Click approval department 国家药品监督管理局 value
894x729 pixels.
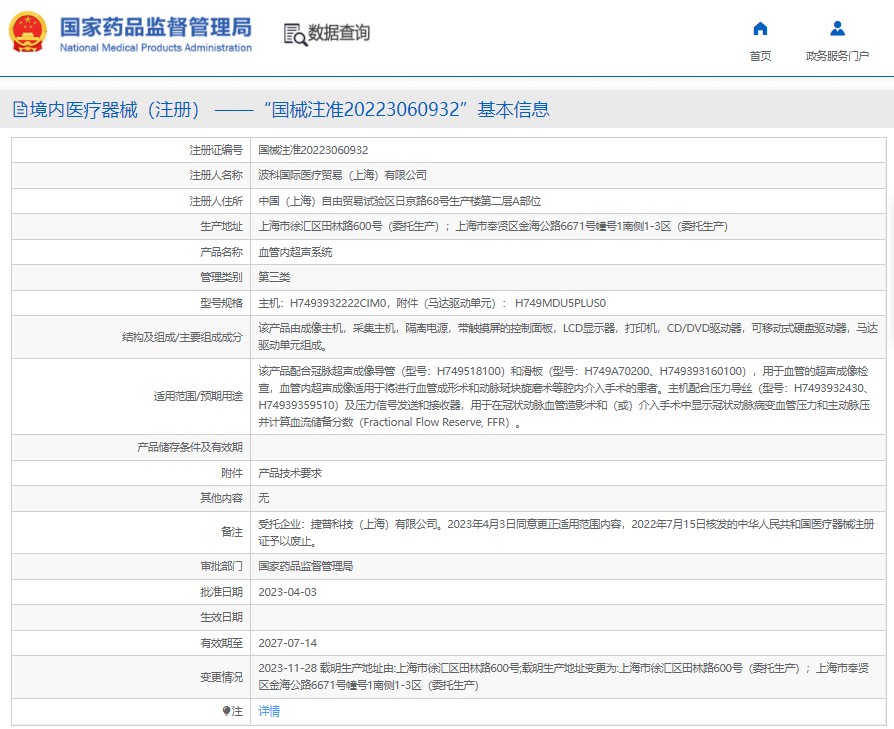tap(306, 566)
